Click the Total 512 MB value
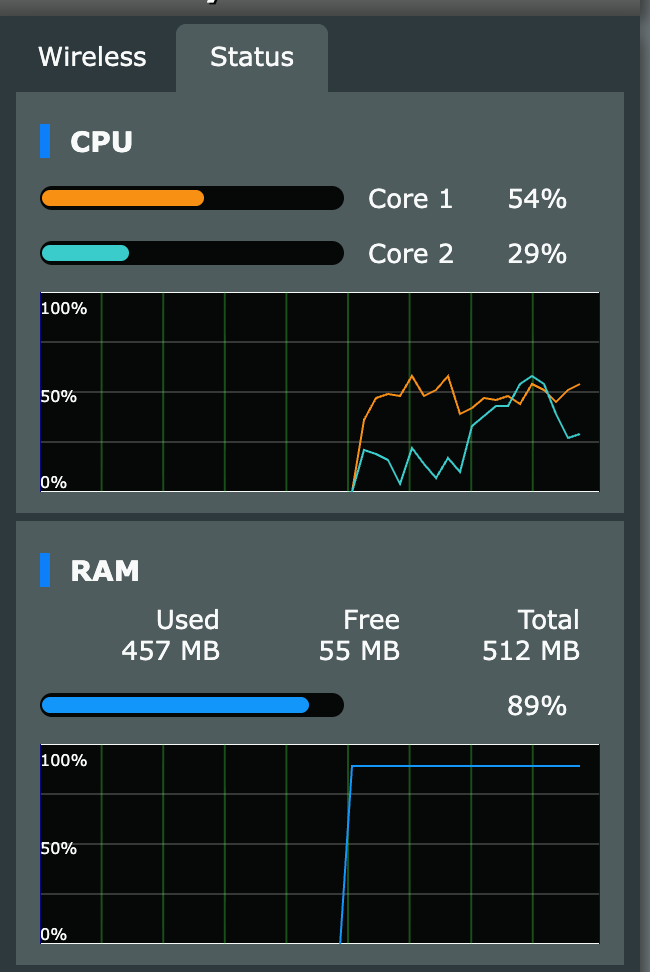 (530, 651)
